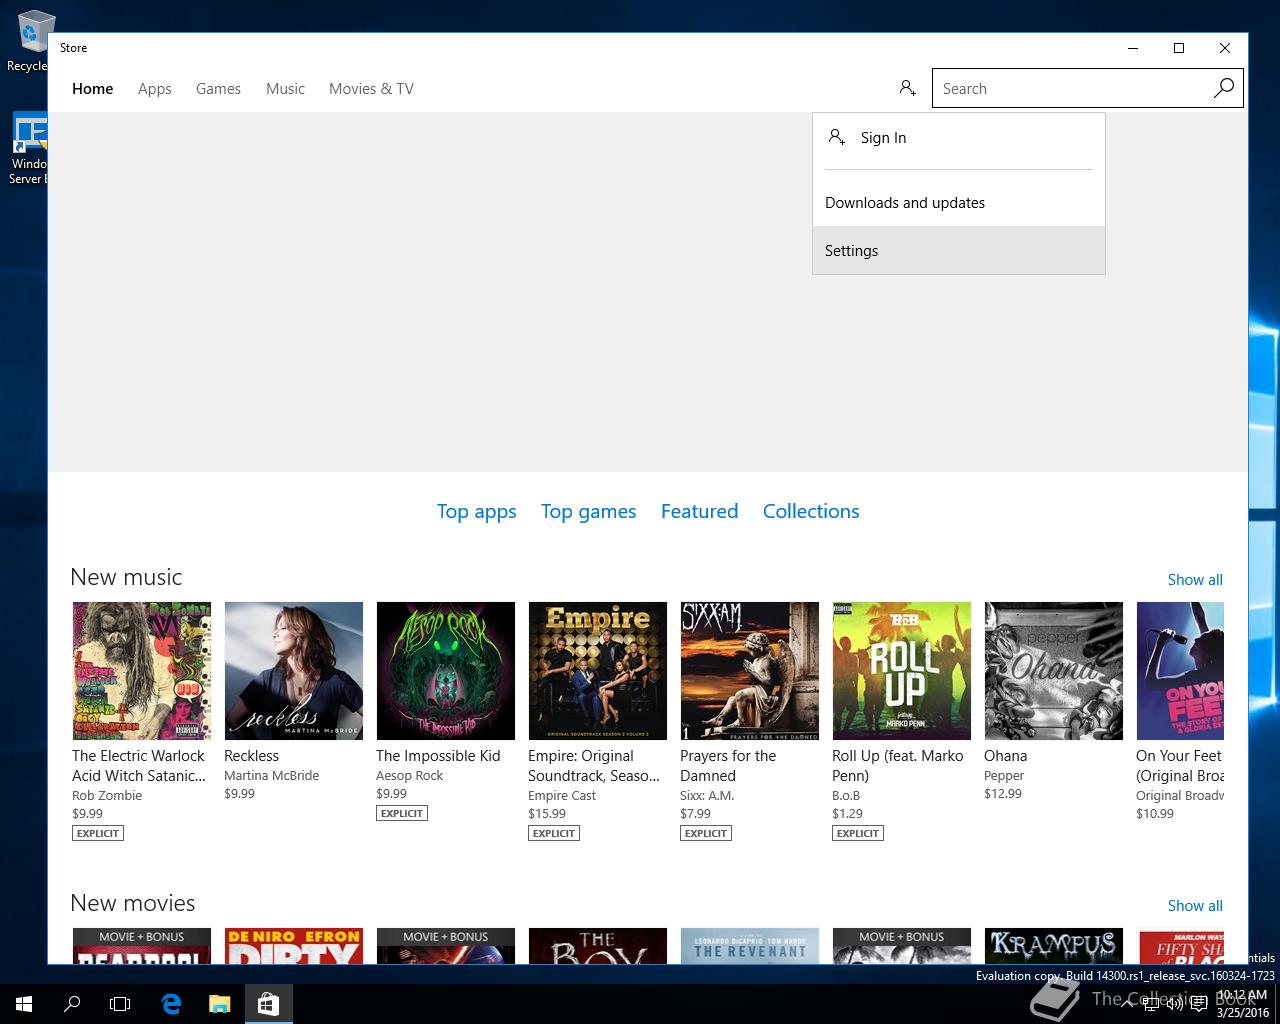Click the Pepper artist name
The image size is (1280, 1024).
pyautogui.click(x=1004, y=775)
